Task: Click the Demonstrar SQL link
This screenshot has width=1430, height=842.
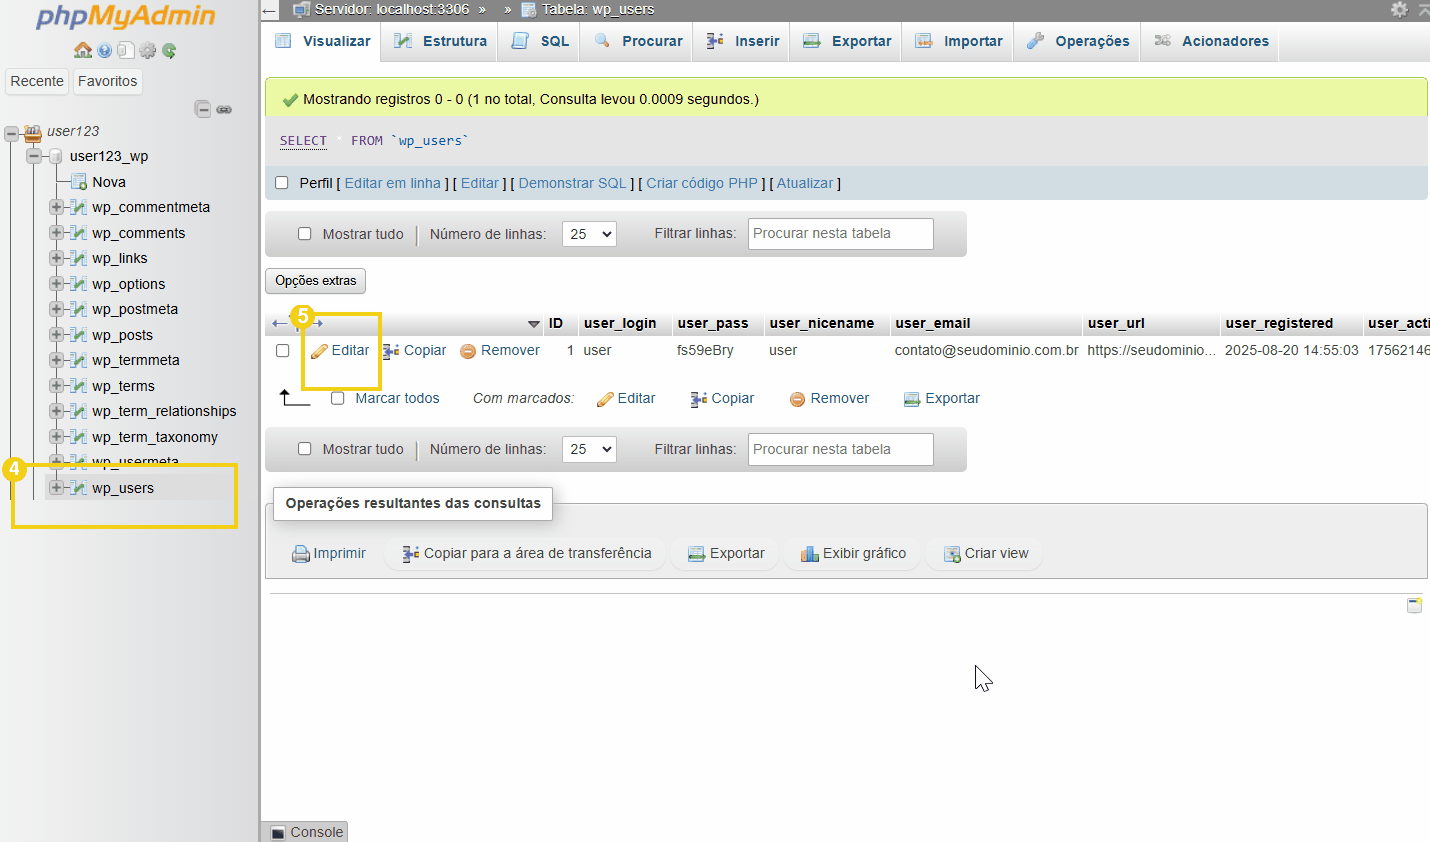Action: point(573,183)
